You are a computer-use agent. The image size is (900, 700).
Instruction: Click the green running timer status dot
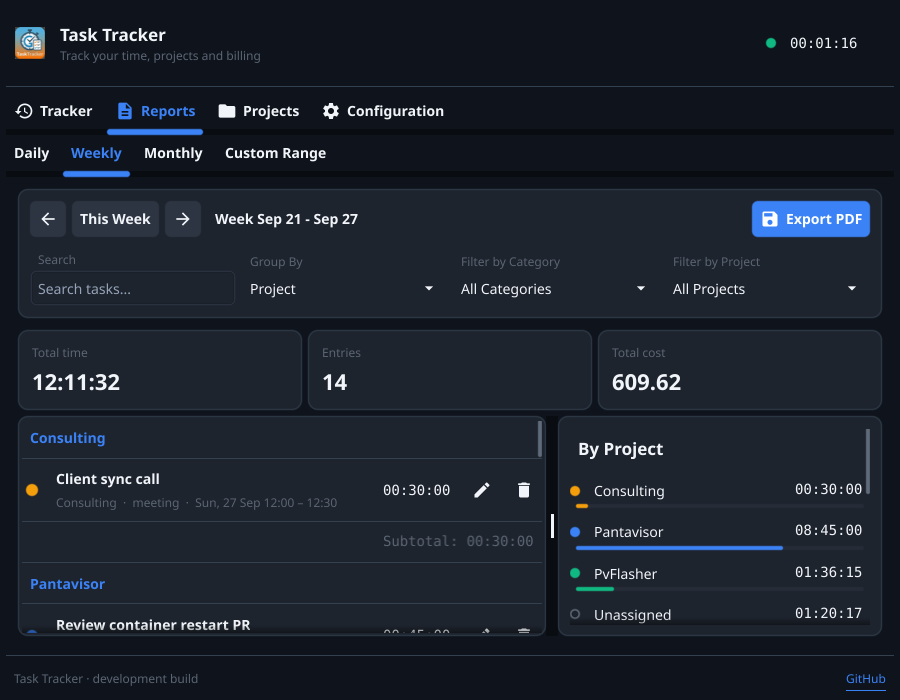771,43
